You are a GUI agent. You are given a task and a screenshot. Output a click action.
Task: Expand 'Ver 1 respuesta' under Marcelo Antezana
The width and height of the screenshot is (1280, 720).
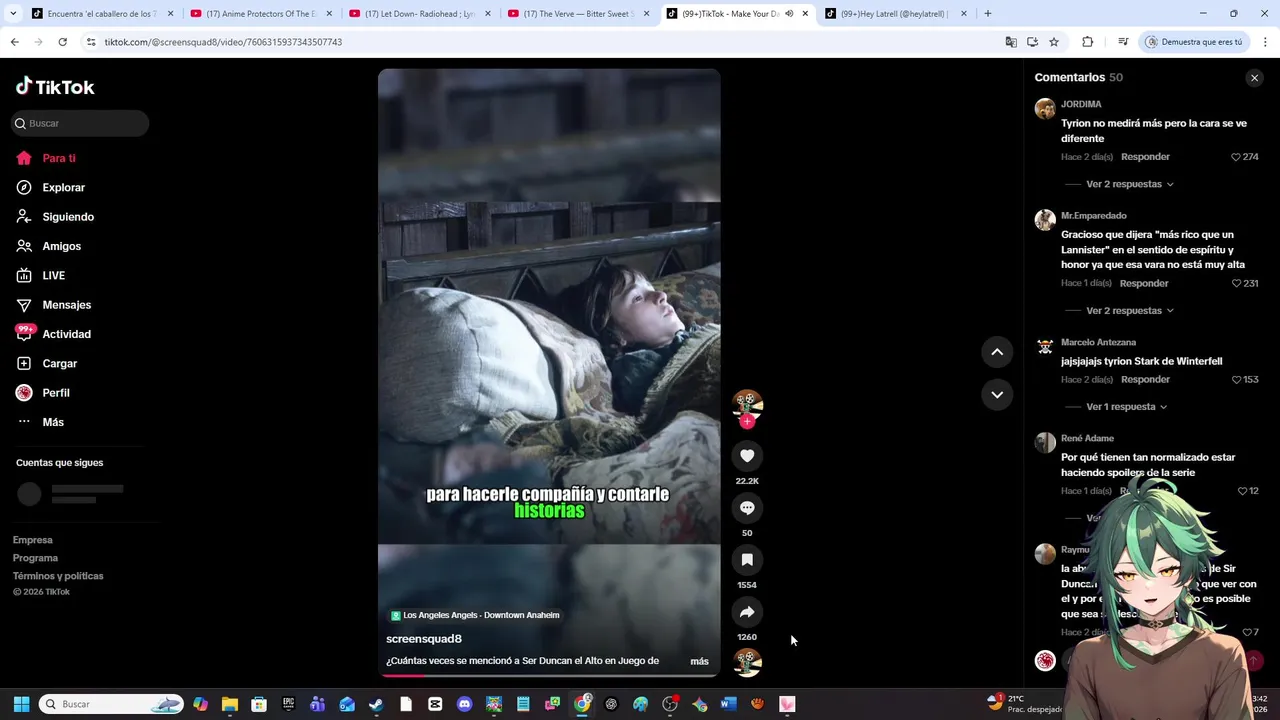click(x=1126, y=407)
